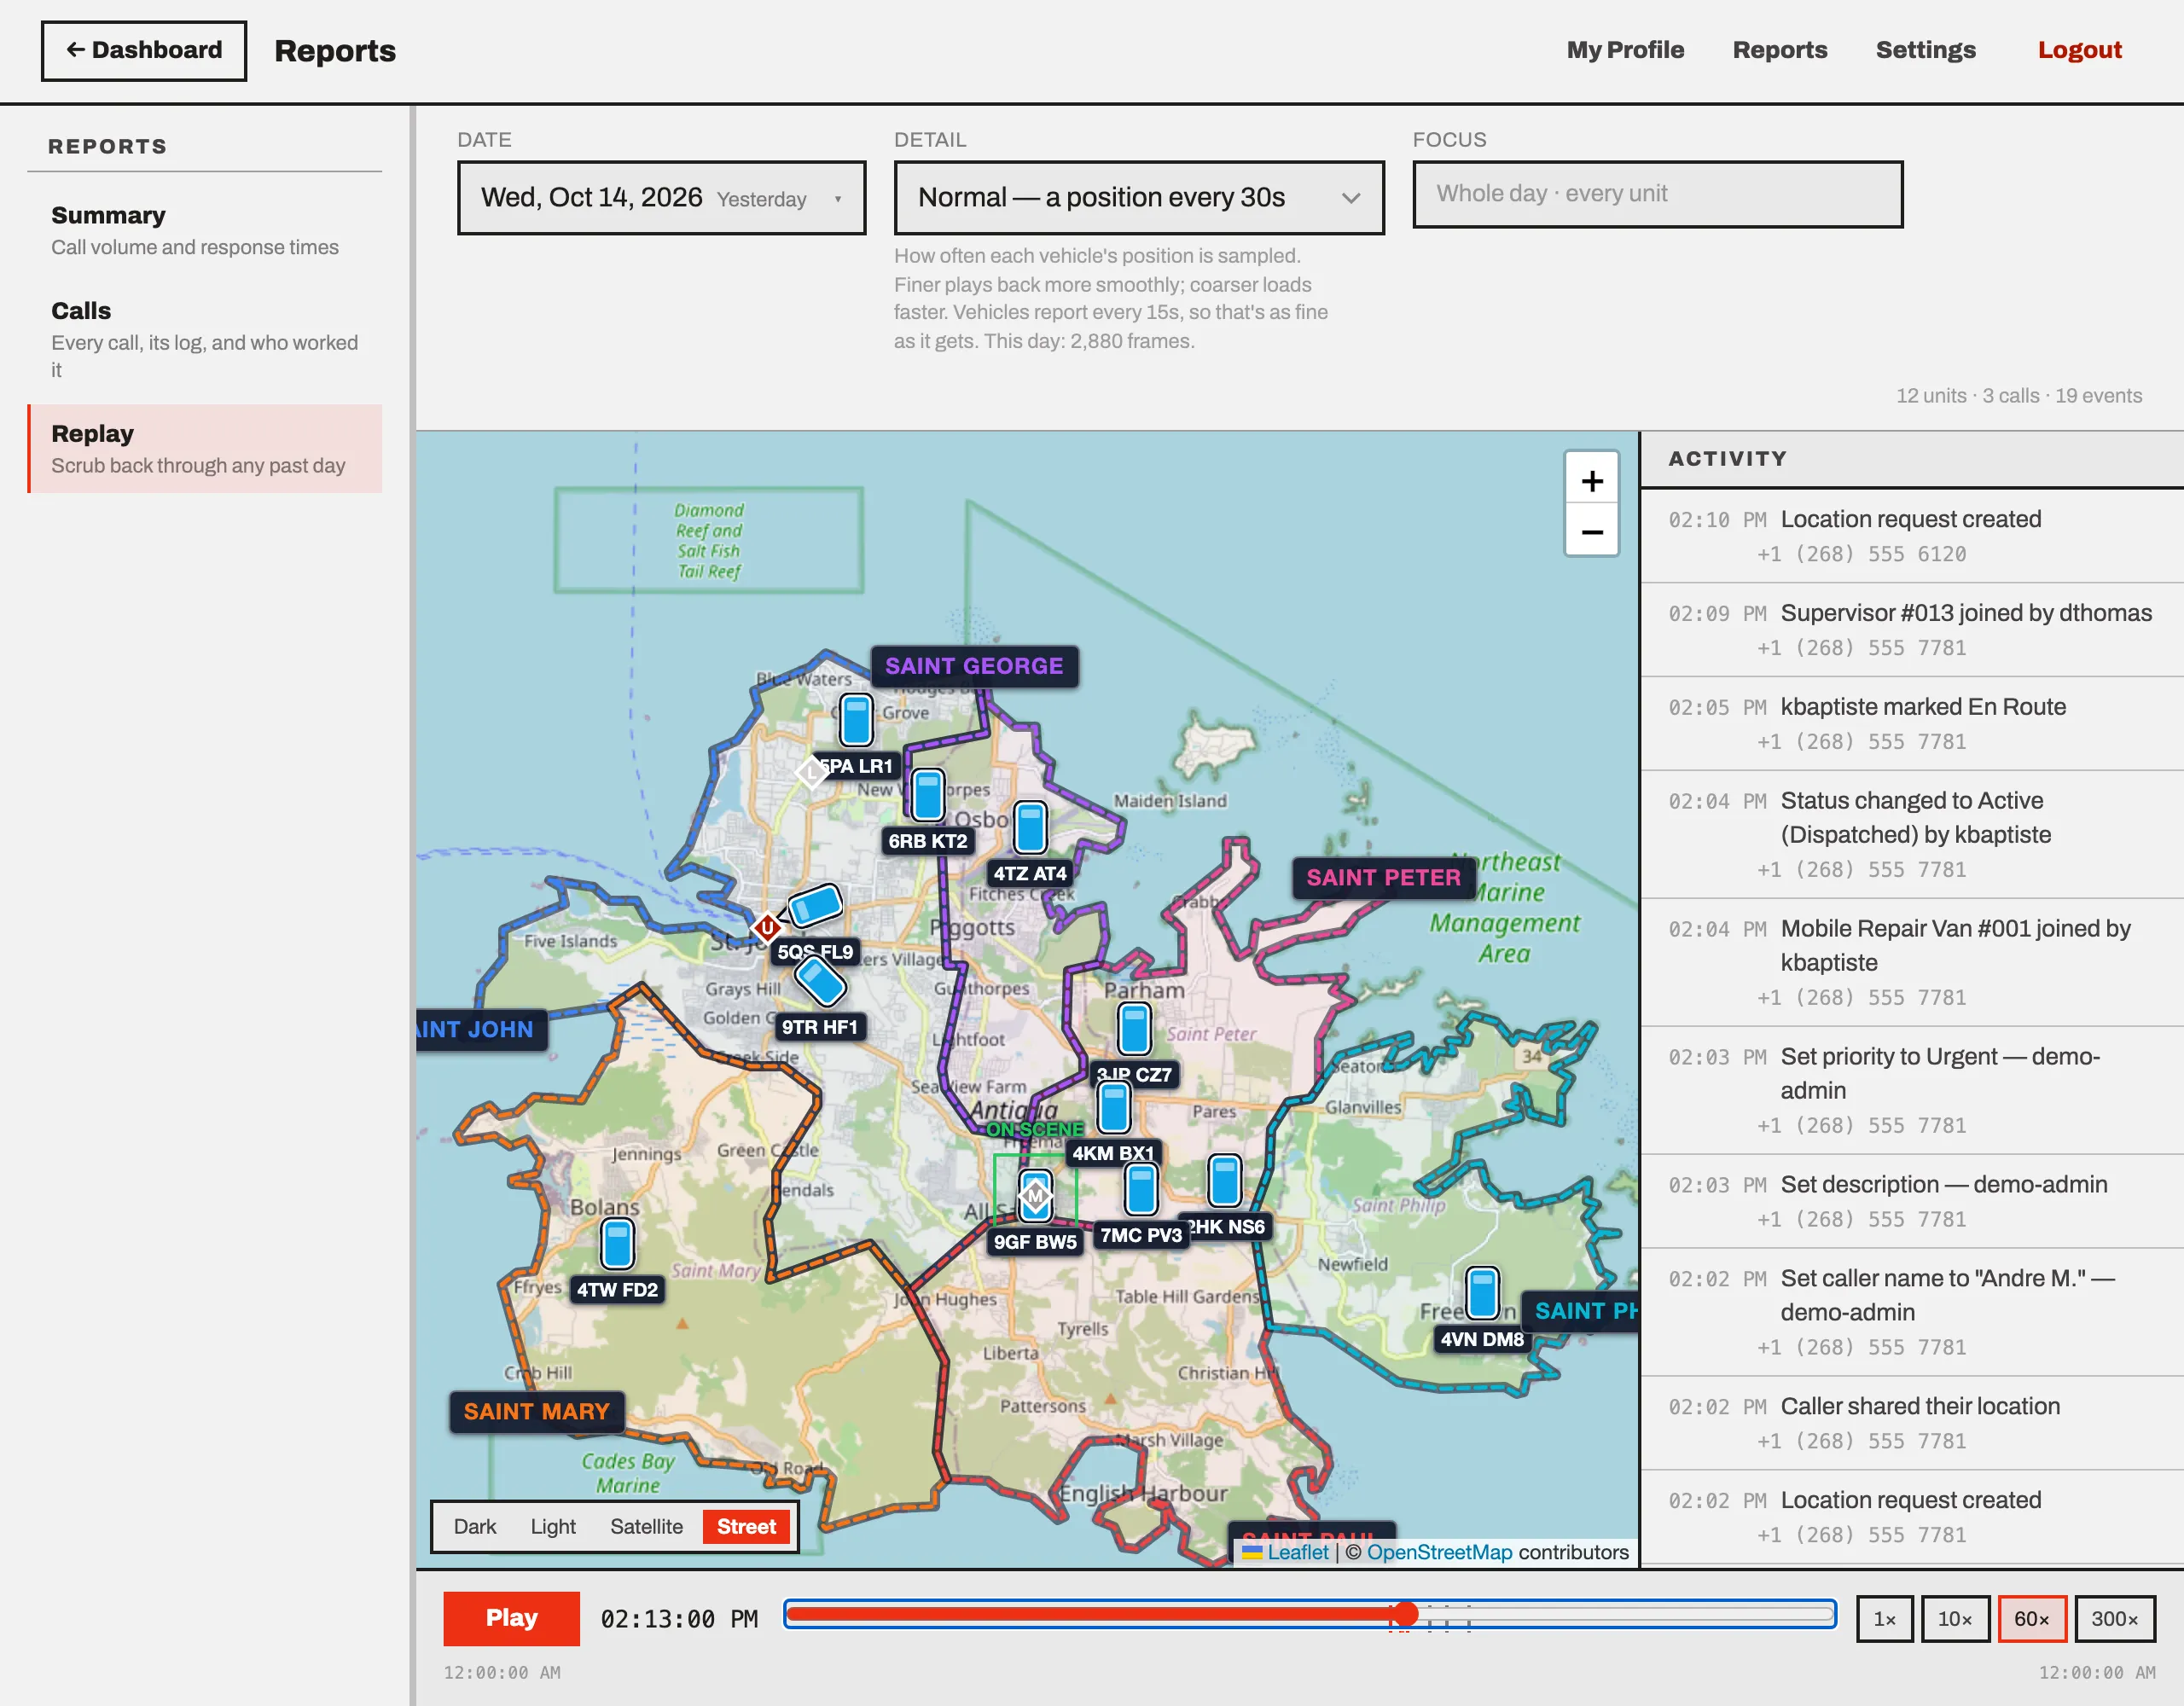The height and width of the screenshot is (1706, 2184).
Task: Open the Detail sampling dropdown
Action: pos(1139,198)
